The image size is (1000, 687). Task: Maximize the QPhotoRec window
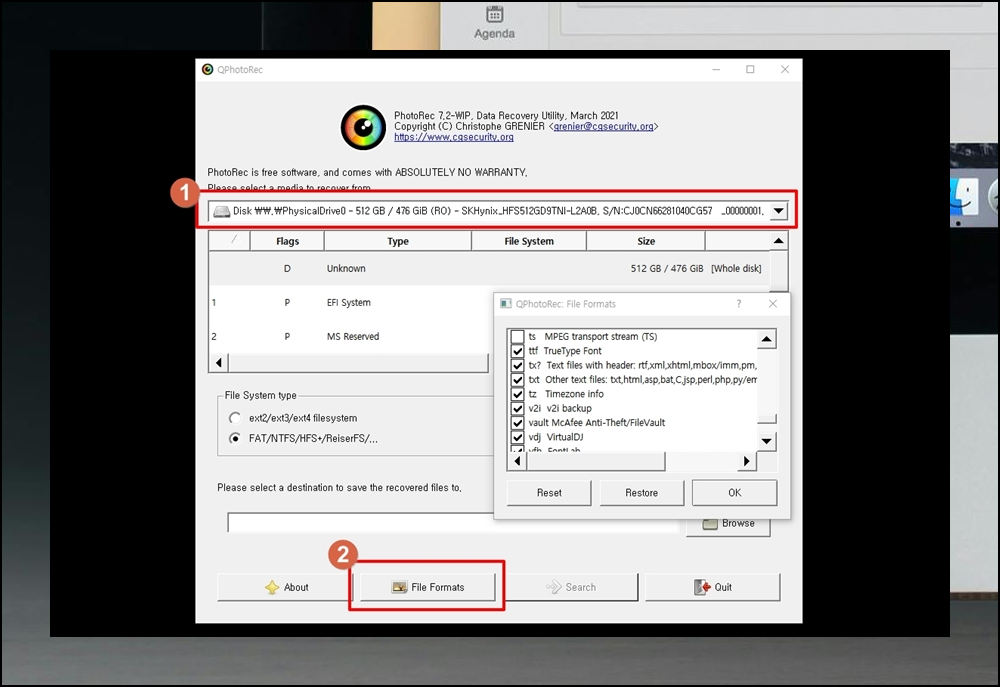[x=750, y=70]
